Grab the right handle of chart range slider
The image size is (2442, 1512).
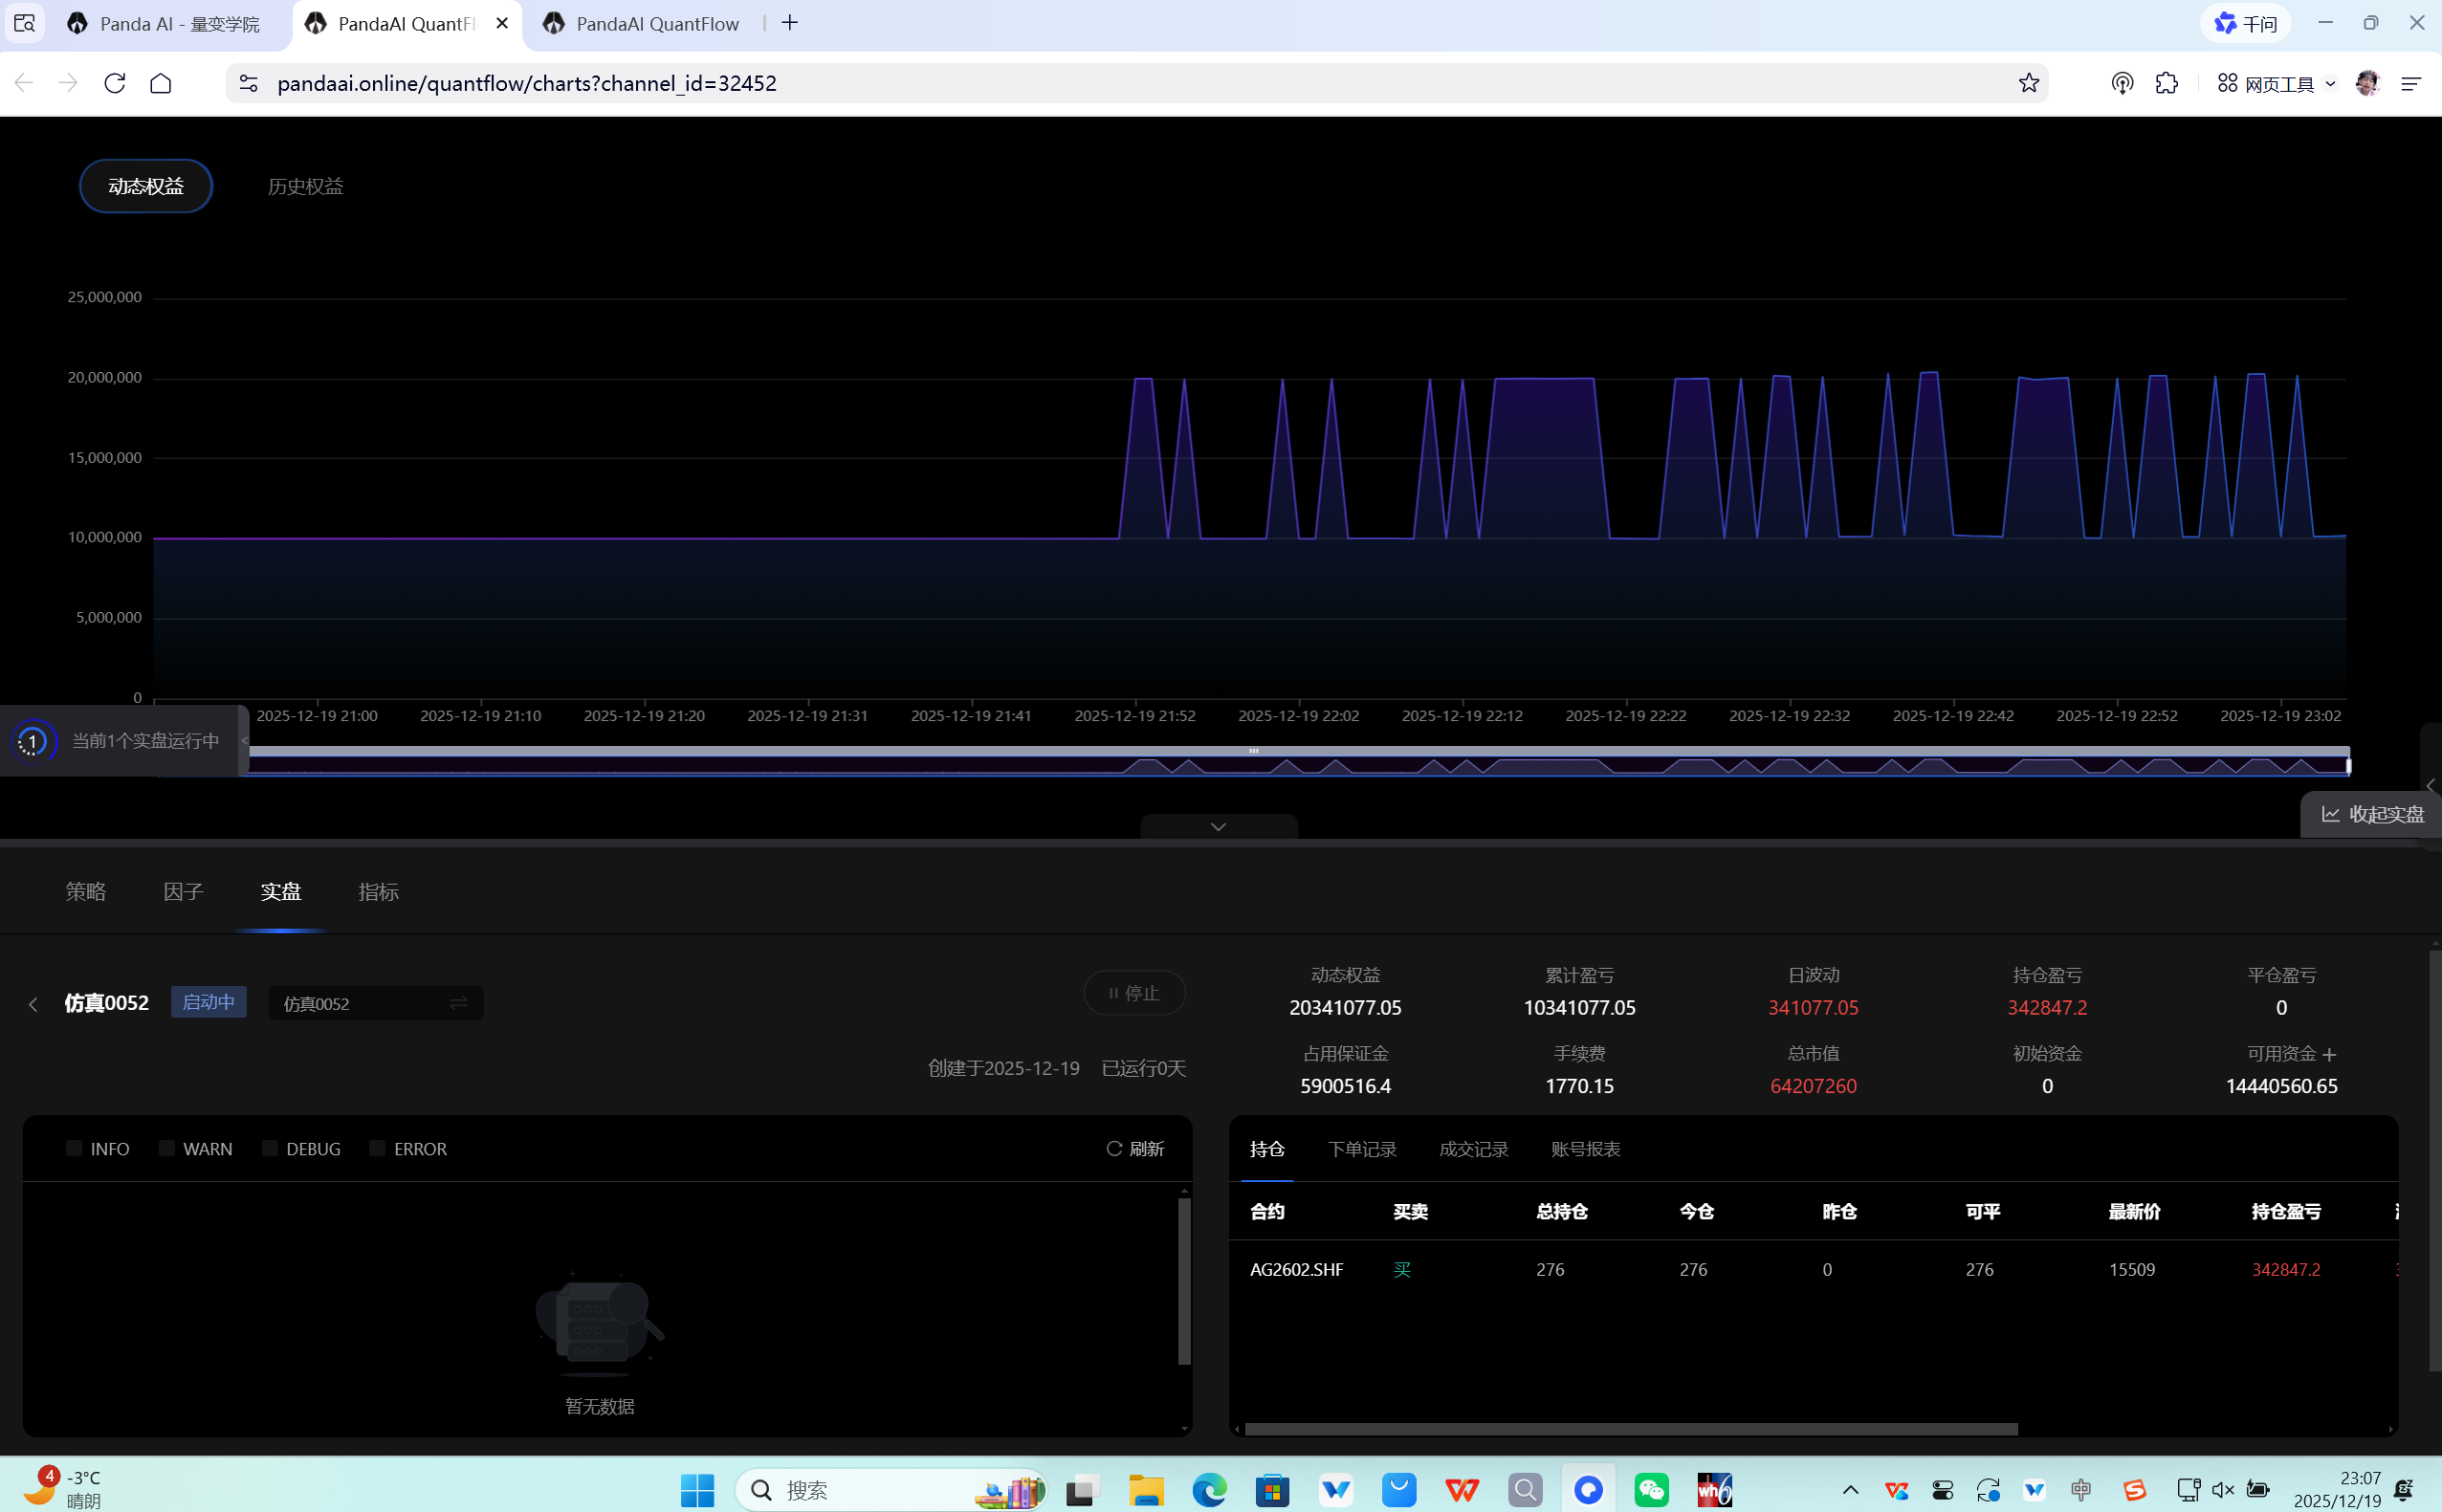pos(2348,765)
